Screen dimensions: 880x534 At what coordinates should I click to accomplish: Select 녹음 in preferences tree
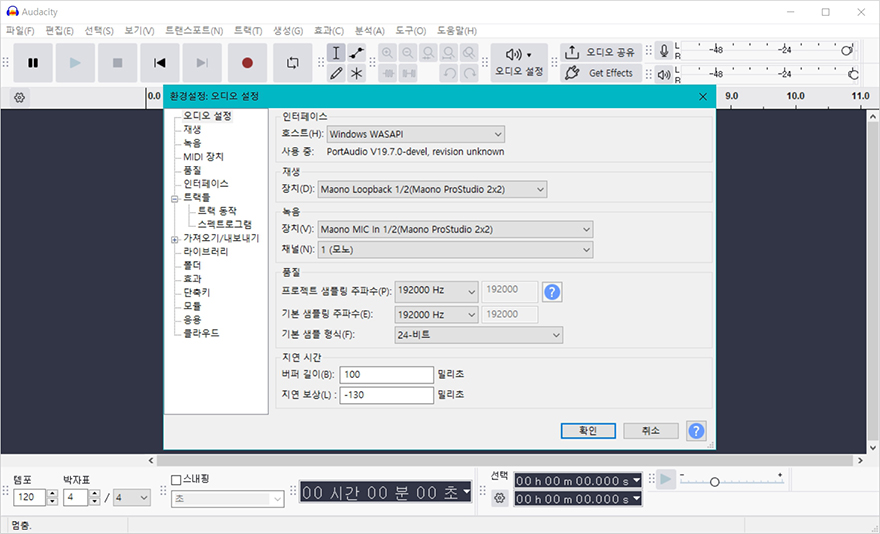tap(192, 143)
